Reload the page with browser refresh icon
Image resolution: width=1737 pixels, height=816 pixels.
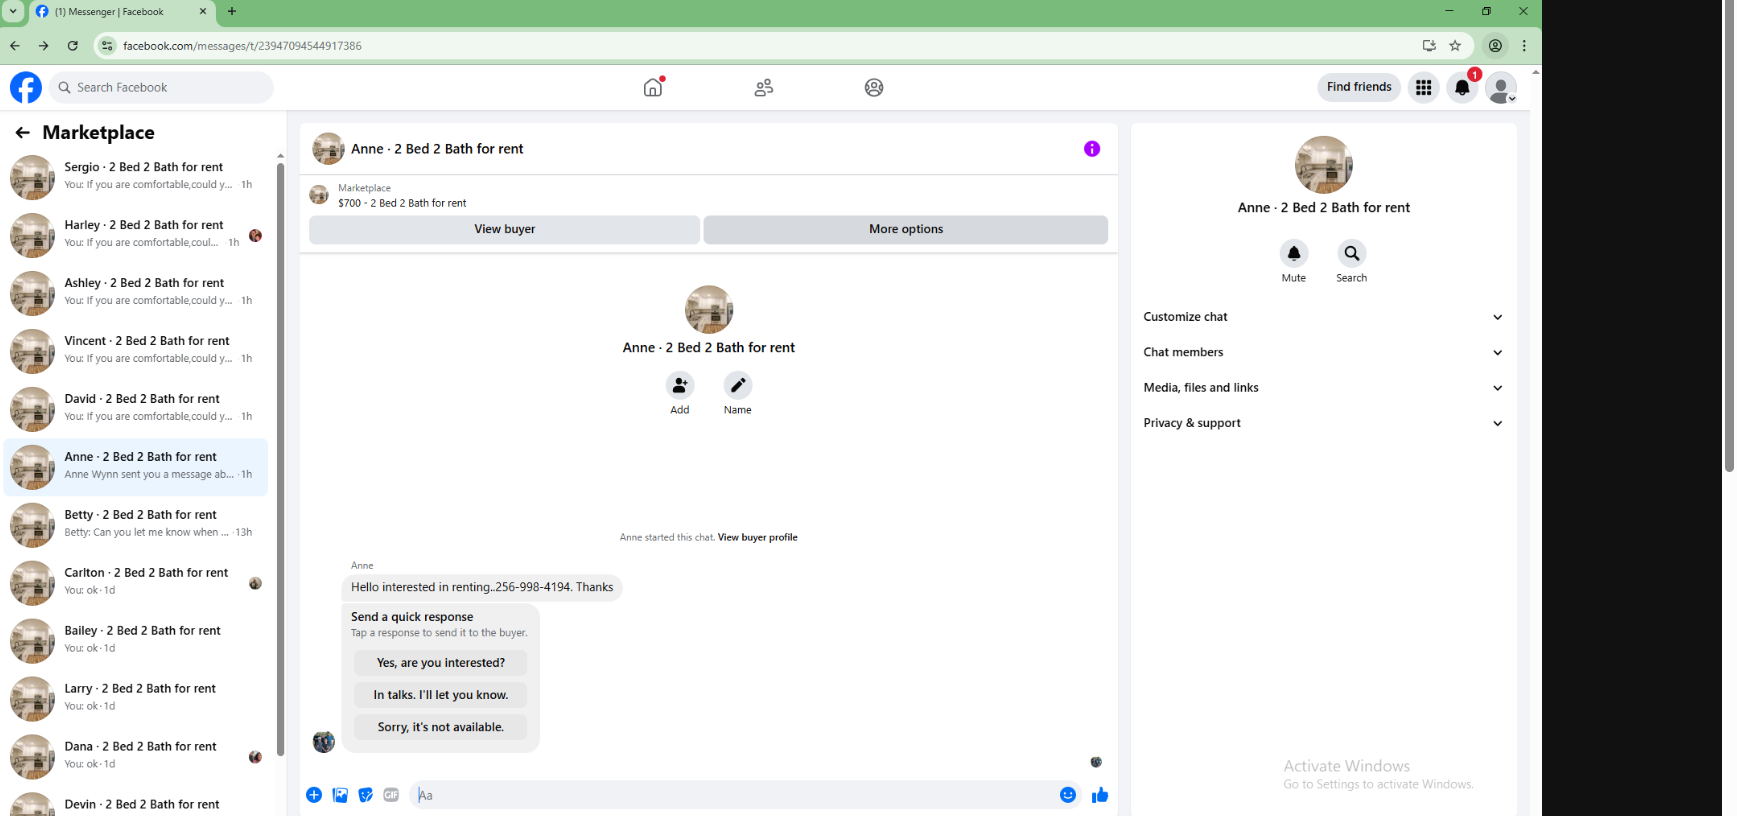73,46
